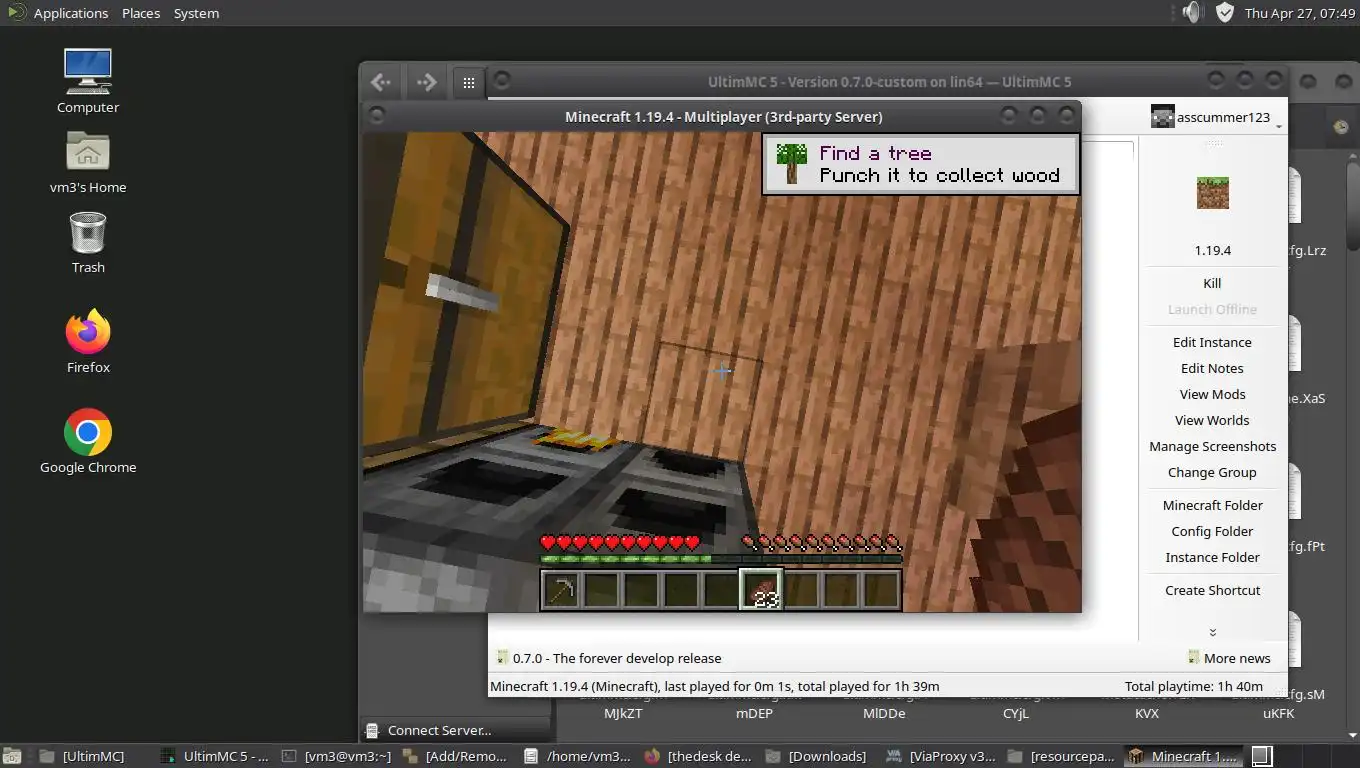This screenshot has width=1360, height=768.
Task: Click the back arrow in file manager
Action: pyautogui.click(x=380, y=82)
